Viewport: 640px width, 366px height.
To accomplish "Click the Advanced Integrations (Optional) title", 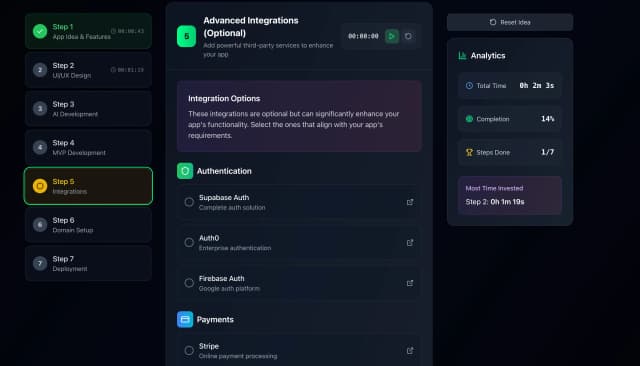I will tap(251, 27).
